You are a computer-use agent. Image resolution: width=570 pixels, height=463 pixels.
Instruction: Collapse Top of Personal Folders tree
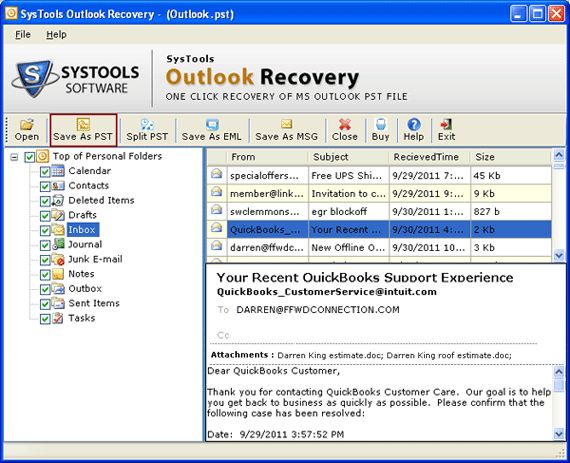click(14, 157)
